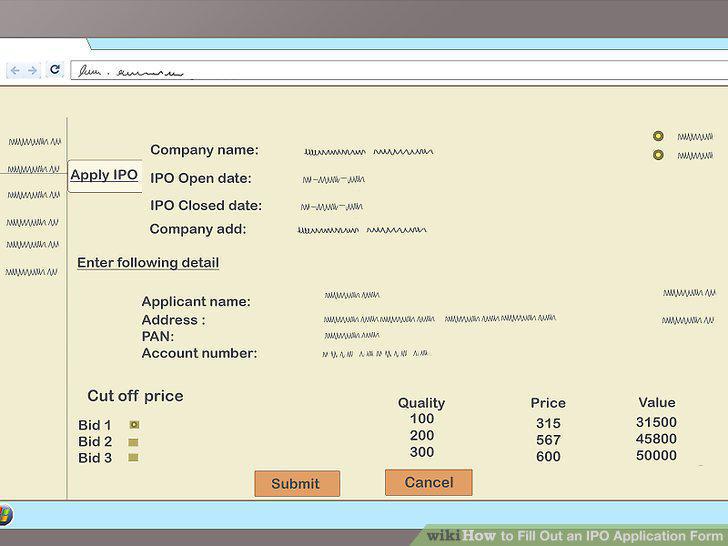Tick the Bid 3 cut off checkbox

click(133, 458)
